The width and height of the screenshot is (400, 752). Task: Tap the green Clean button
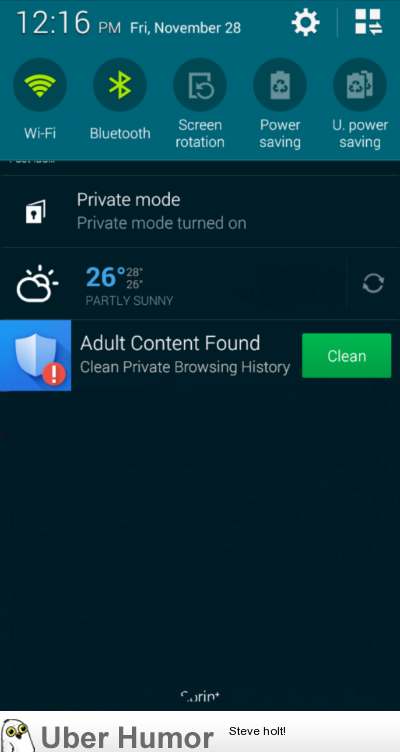[346, 355]
